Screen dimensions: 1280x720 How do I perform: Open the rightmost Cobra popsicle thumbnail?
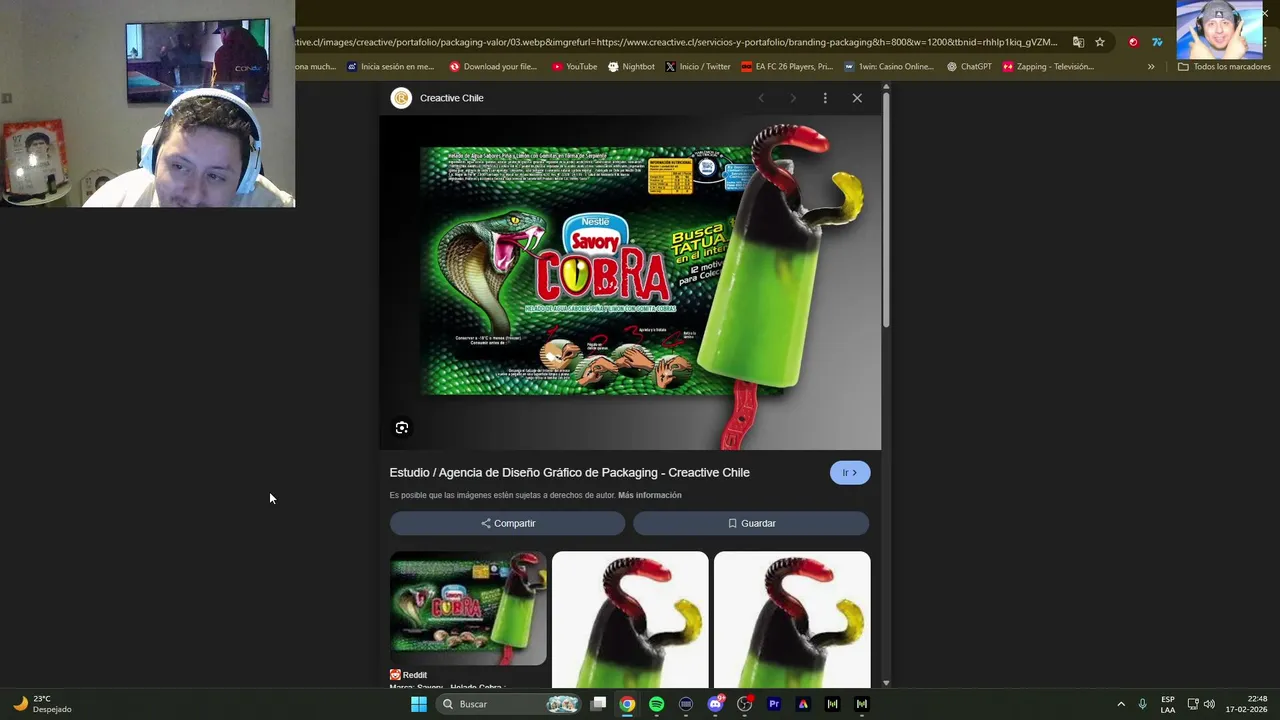point(792,619)
